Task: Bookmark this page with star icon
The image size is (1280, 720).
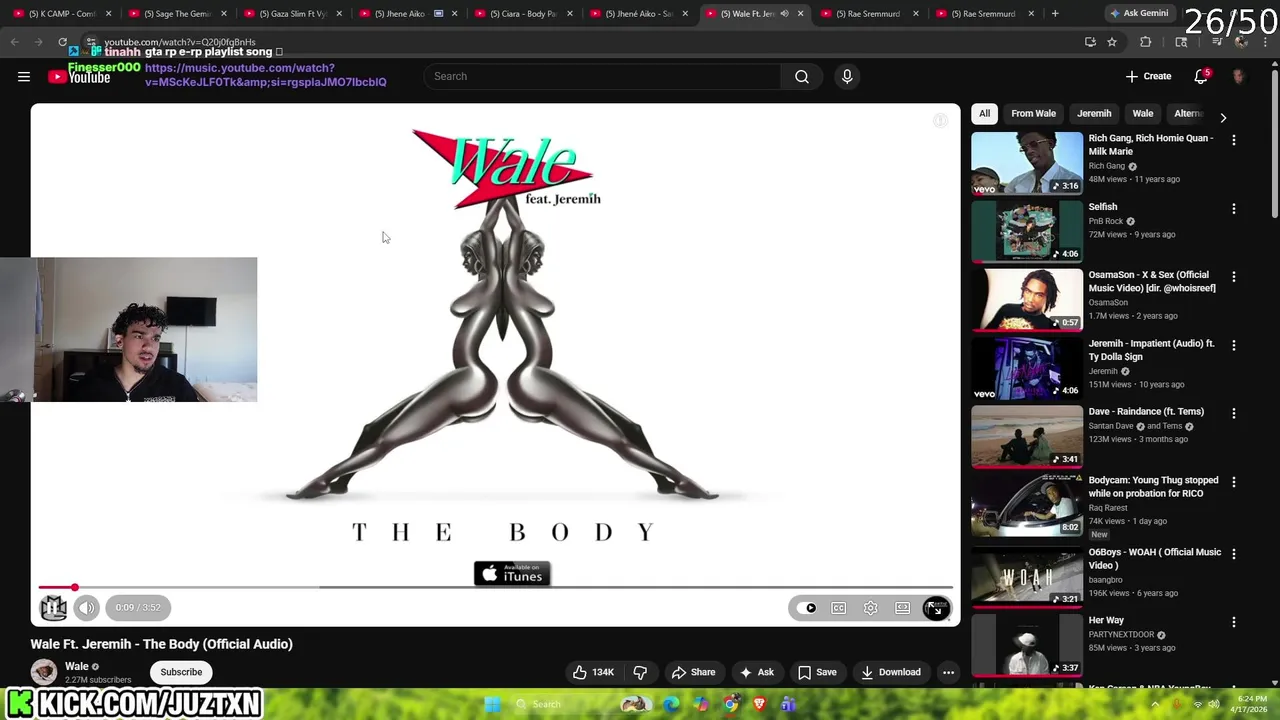Action: coord(1112,42)
